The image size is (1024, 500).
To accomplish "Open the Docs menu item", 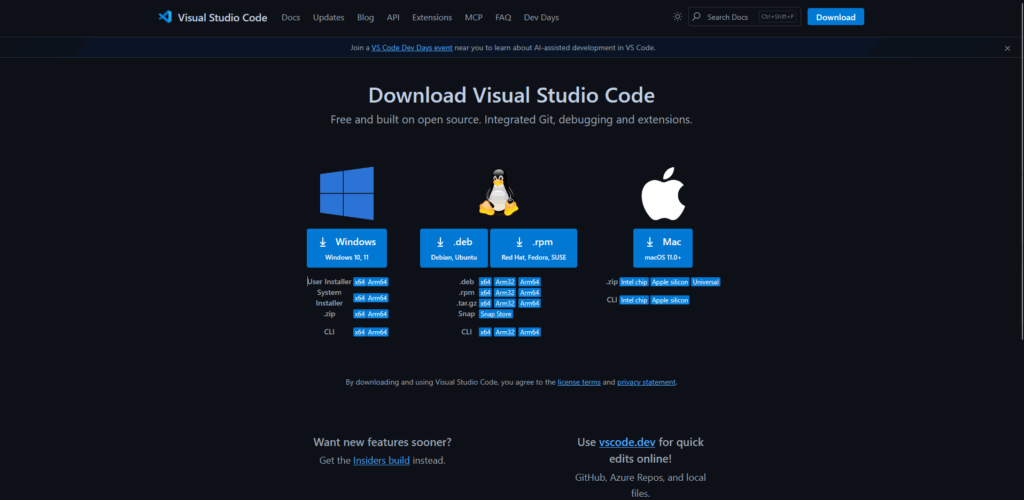I will click(291, 18).
